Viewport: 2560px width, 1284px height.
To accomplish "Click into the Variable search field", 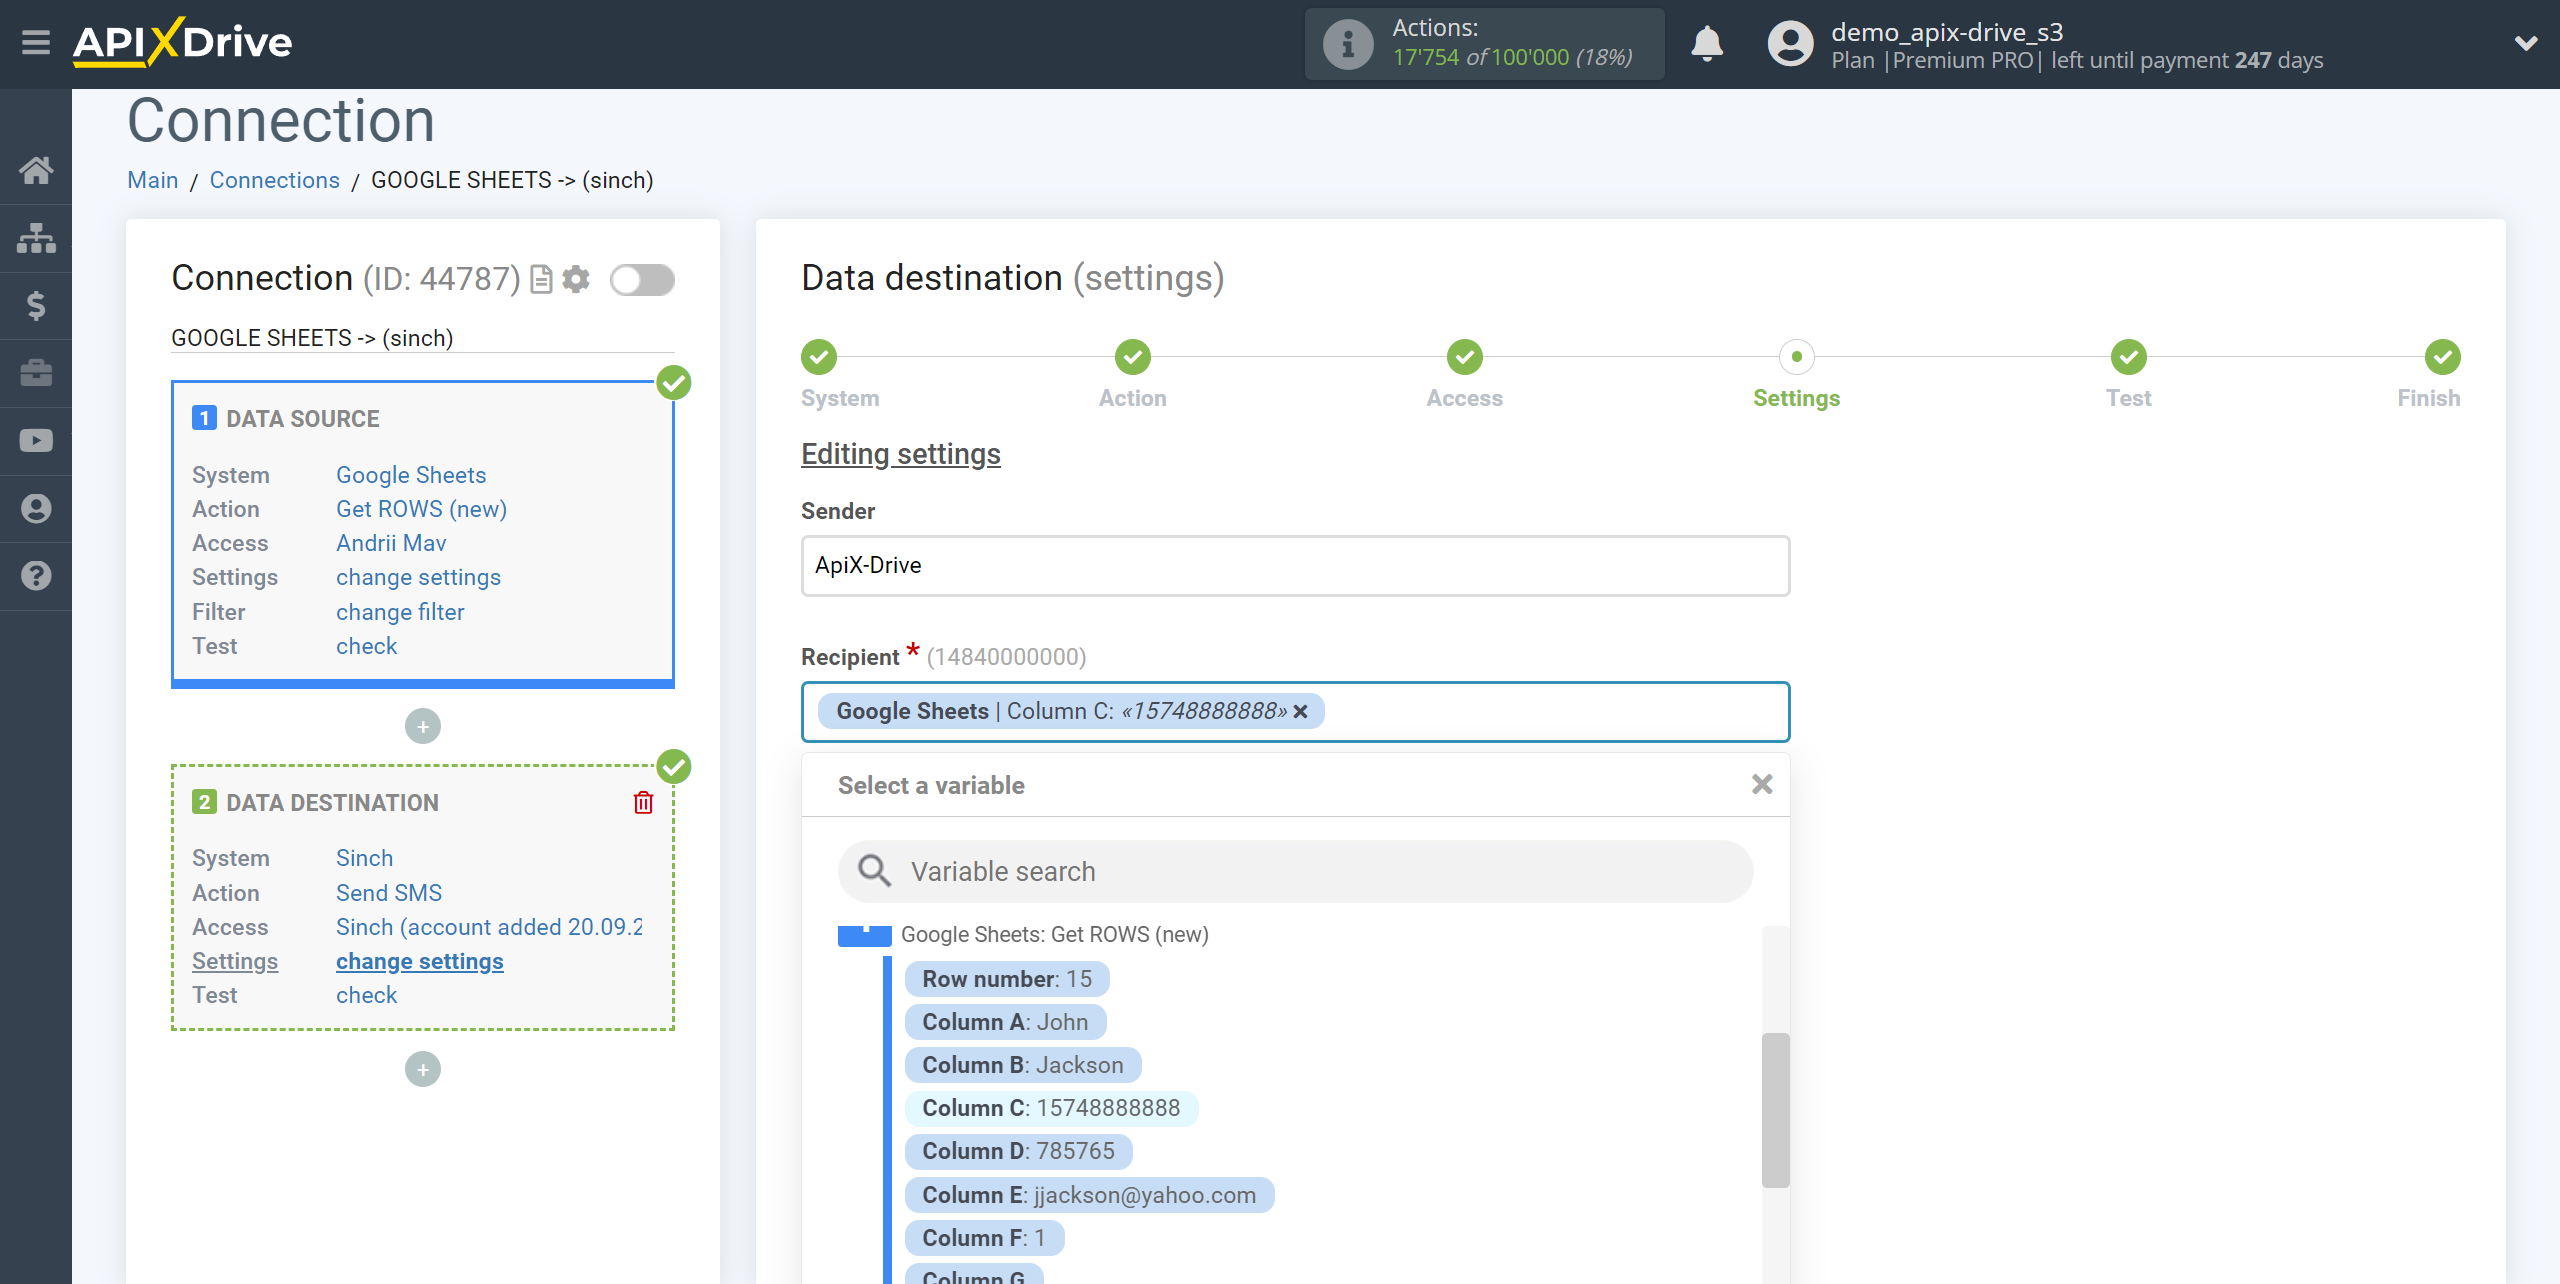I will click(x=1295, y=871).
